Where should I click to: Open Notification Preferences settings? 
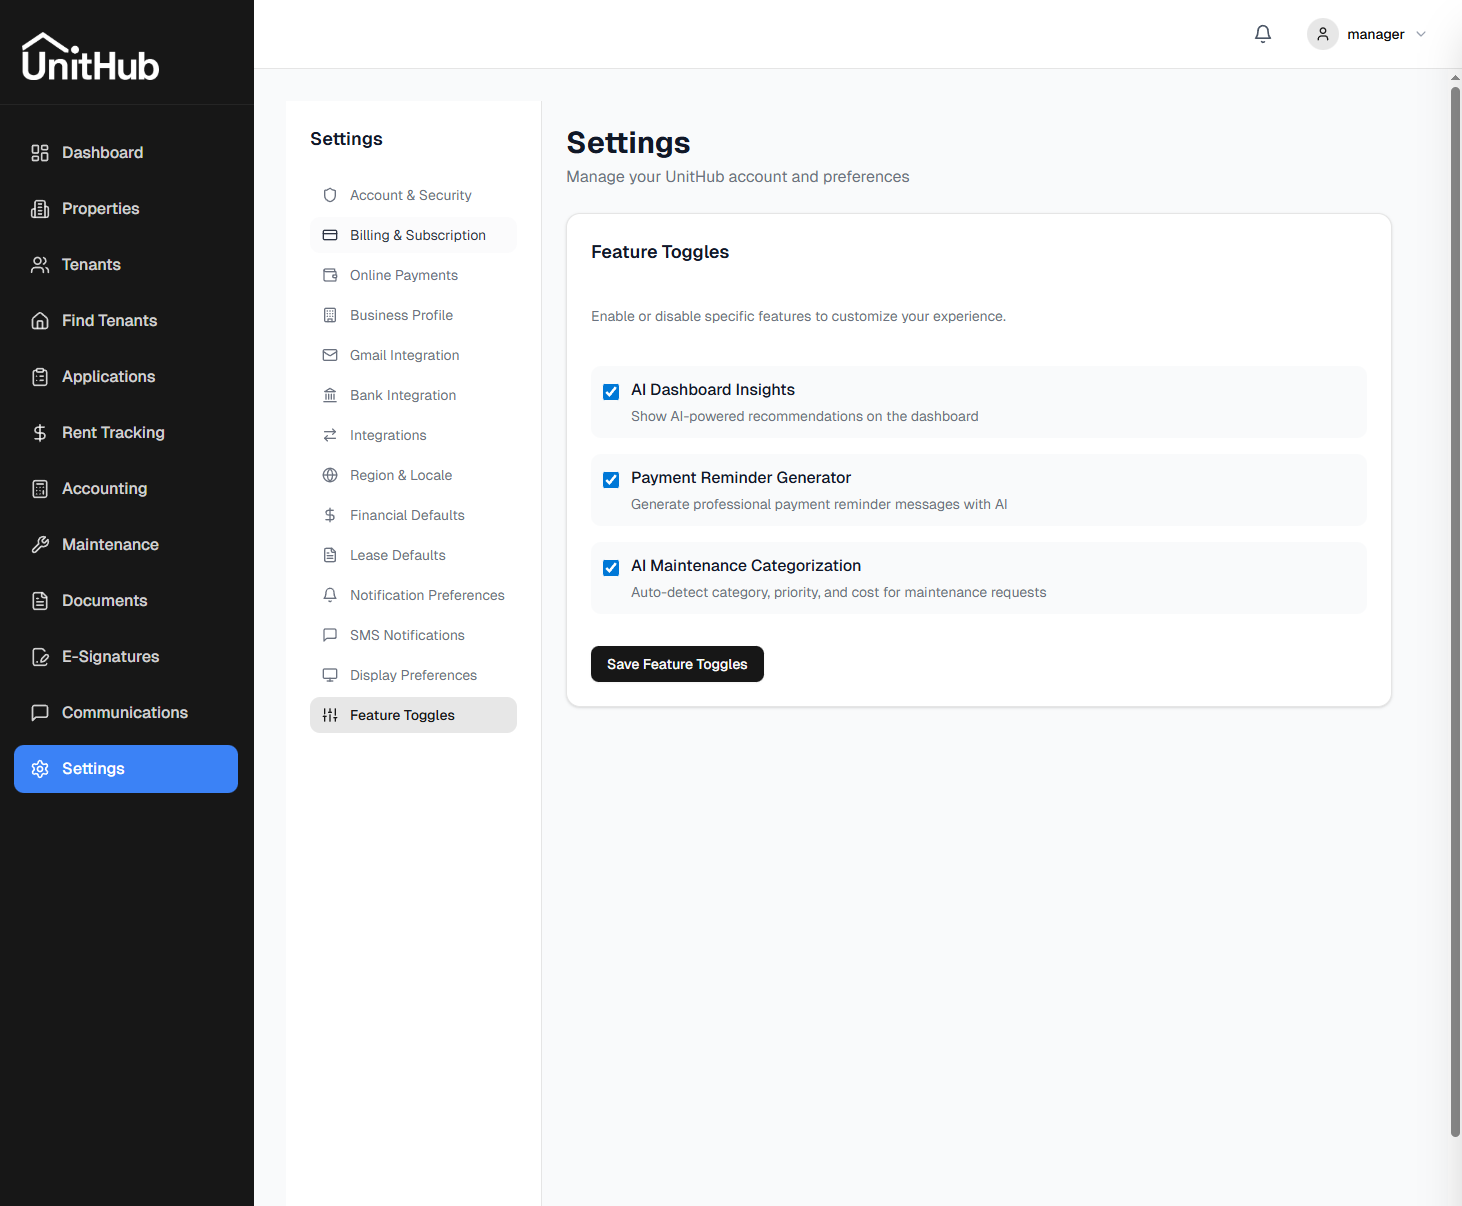point(427,595)
